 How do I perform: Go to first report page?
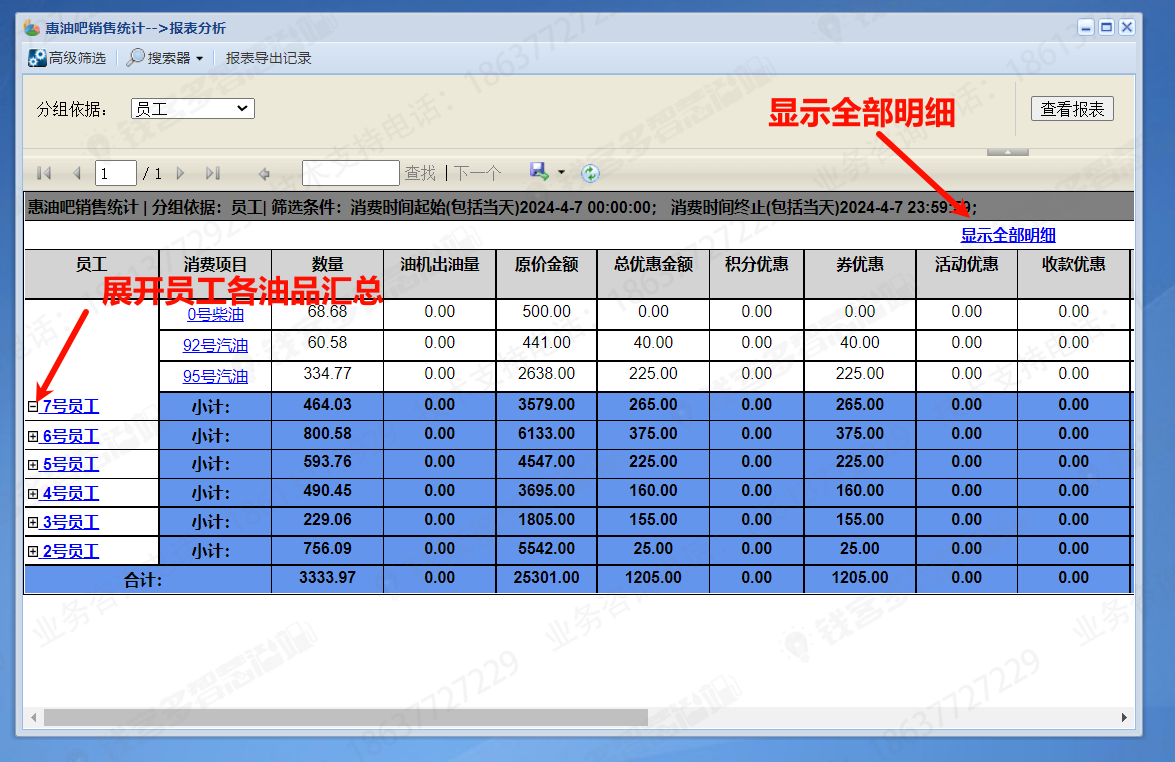coord(44,174)
